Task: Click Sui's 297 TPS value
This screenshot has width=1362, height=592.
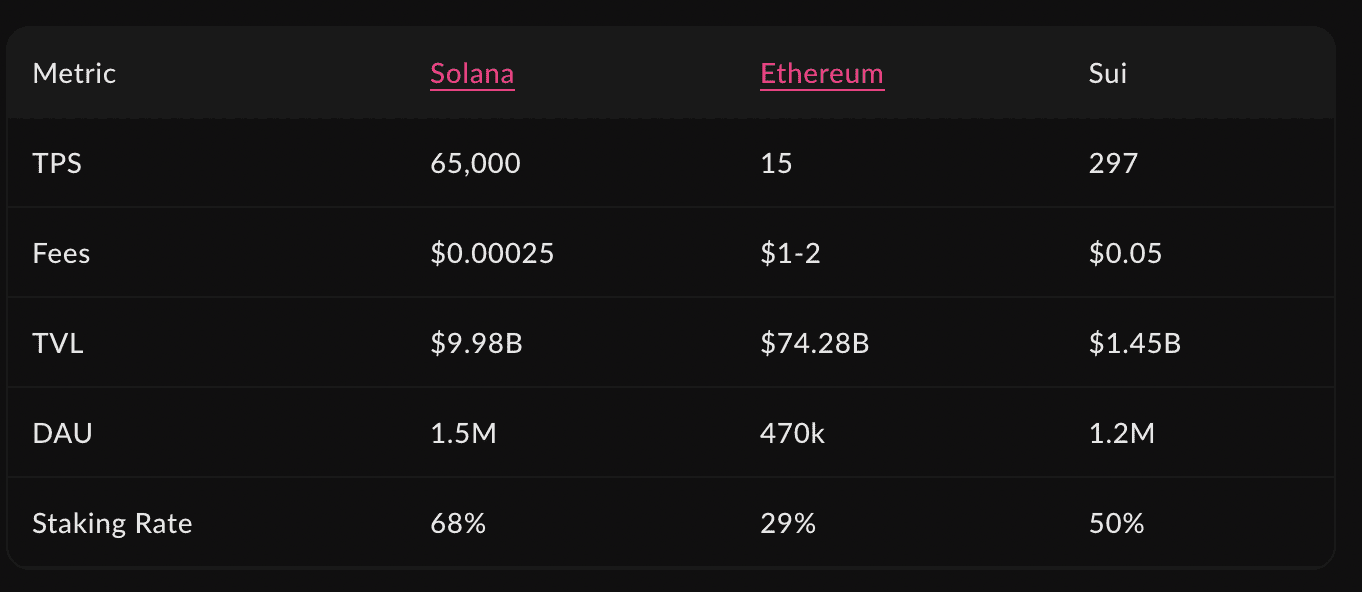Action: [1113, 163]
